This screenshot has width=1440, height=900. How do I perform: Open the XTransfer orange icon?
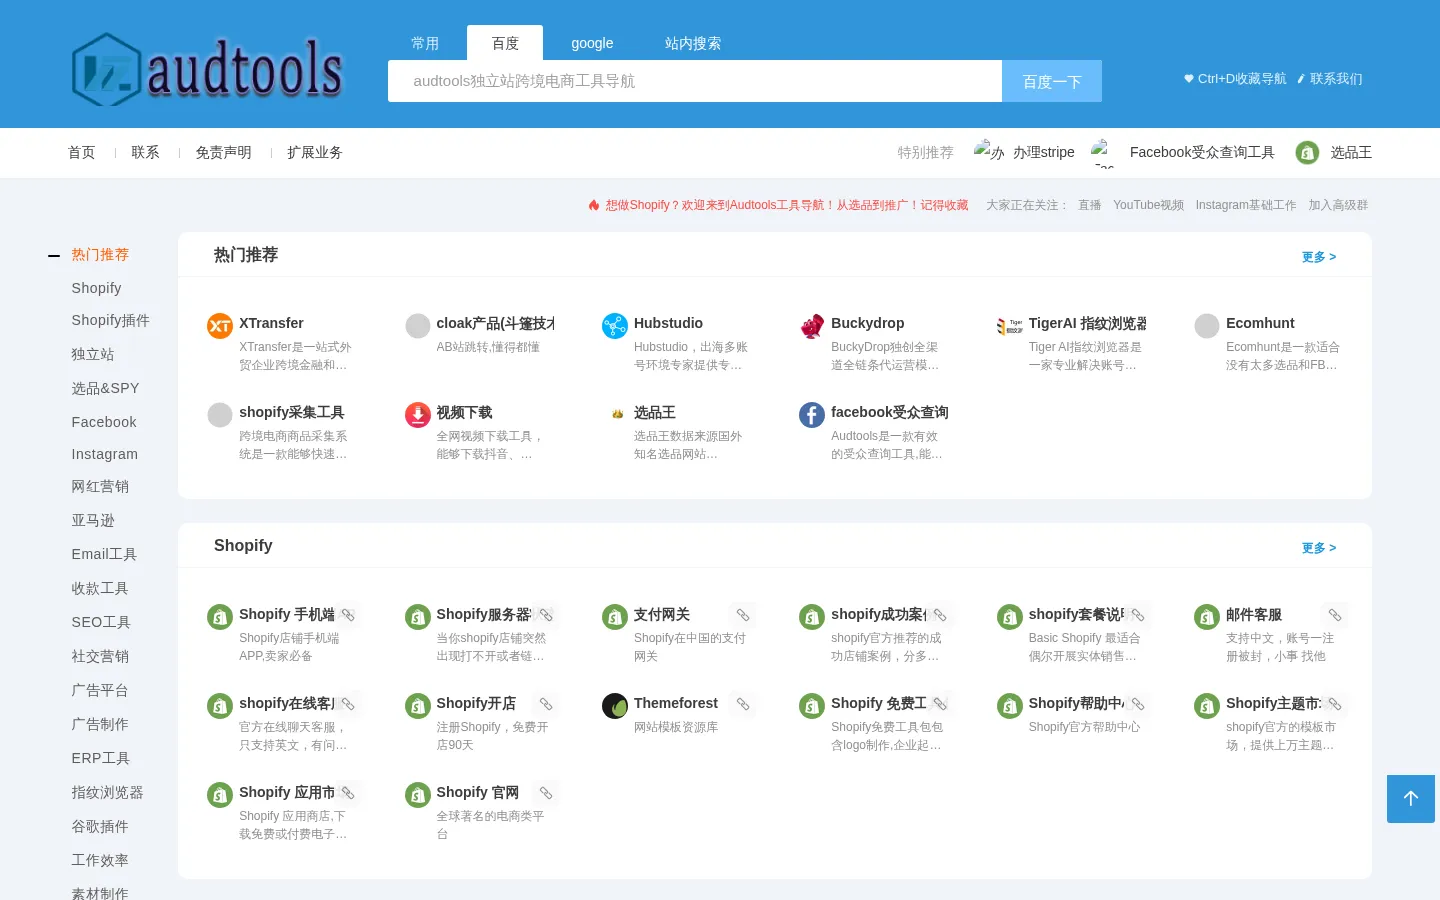[220, 326]
